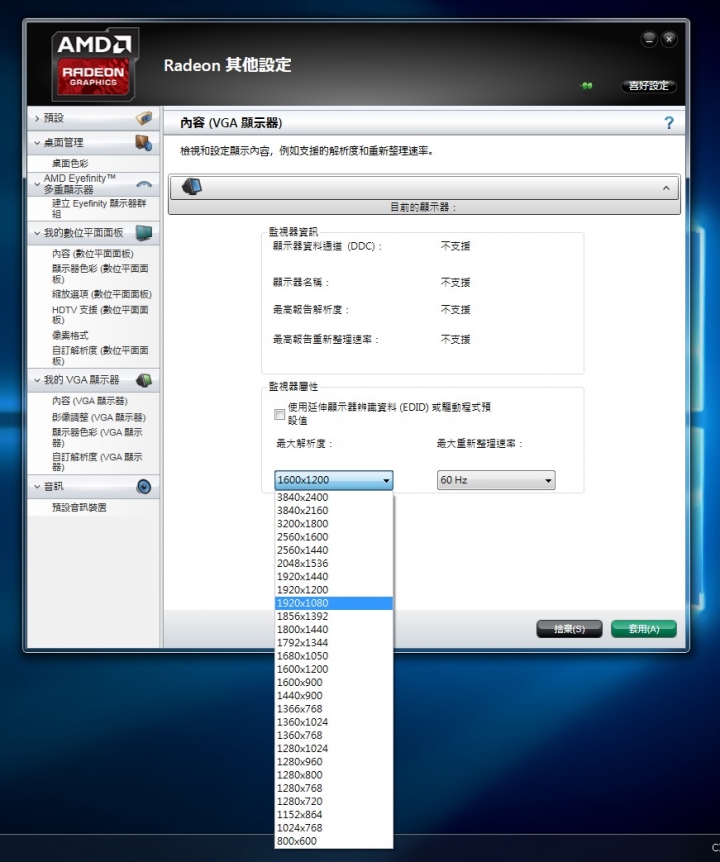Collapse the current display selector chevron
720x862 pixels.
click(x=666, y=188)
